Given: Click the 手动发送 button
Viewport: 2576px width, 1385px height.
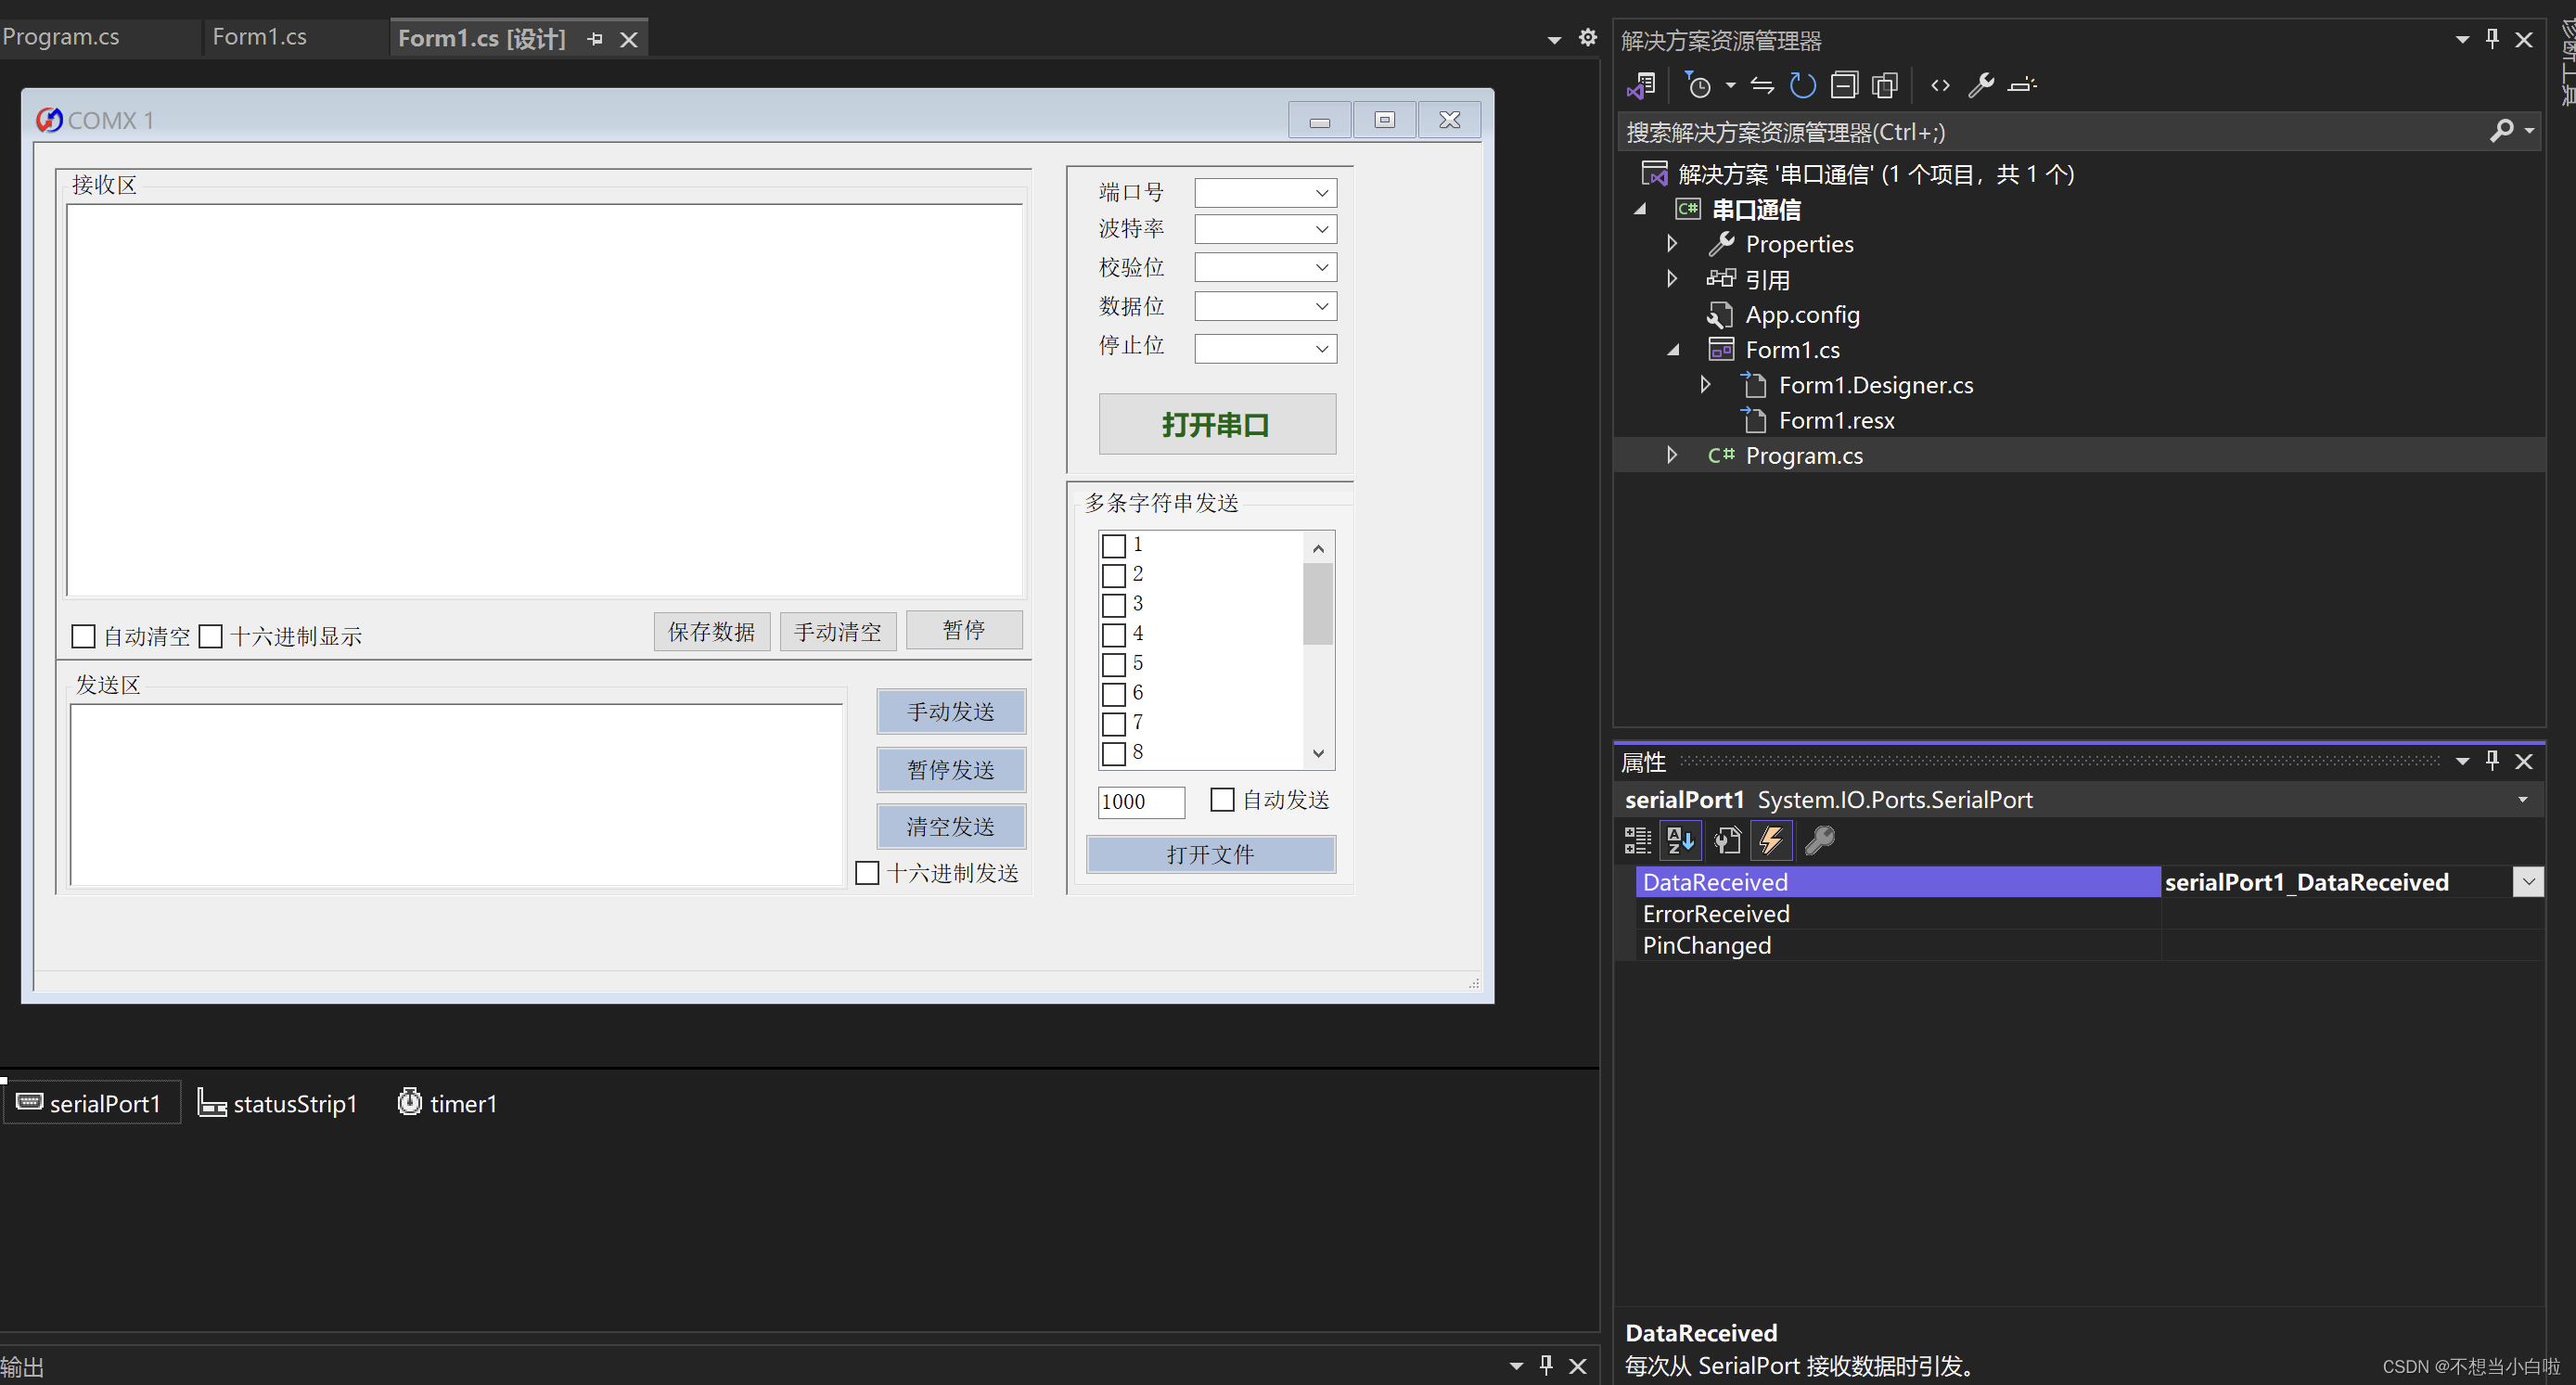Looking at the screenshot, I should pyautogui.click(x=950, y=712).
